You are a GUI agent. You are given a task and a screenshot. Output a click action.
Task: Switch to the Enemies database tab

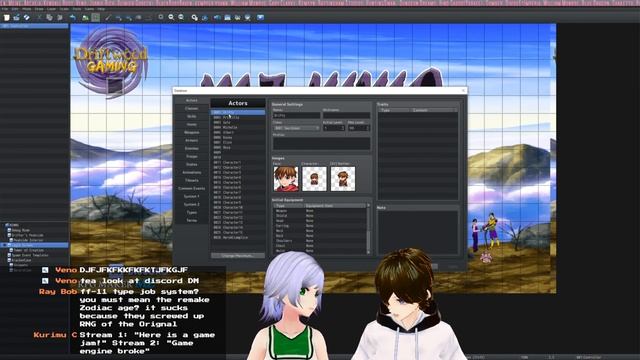click(191, 148)
